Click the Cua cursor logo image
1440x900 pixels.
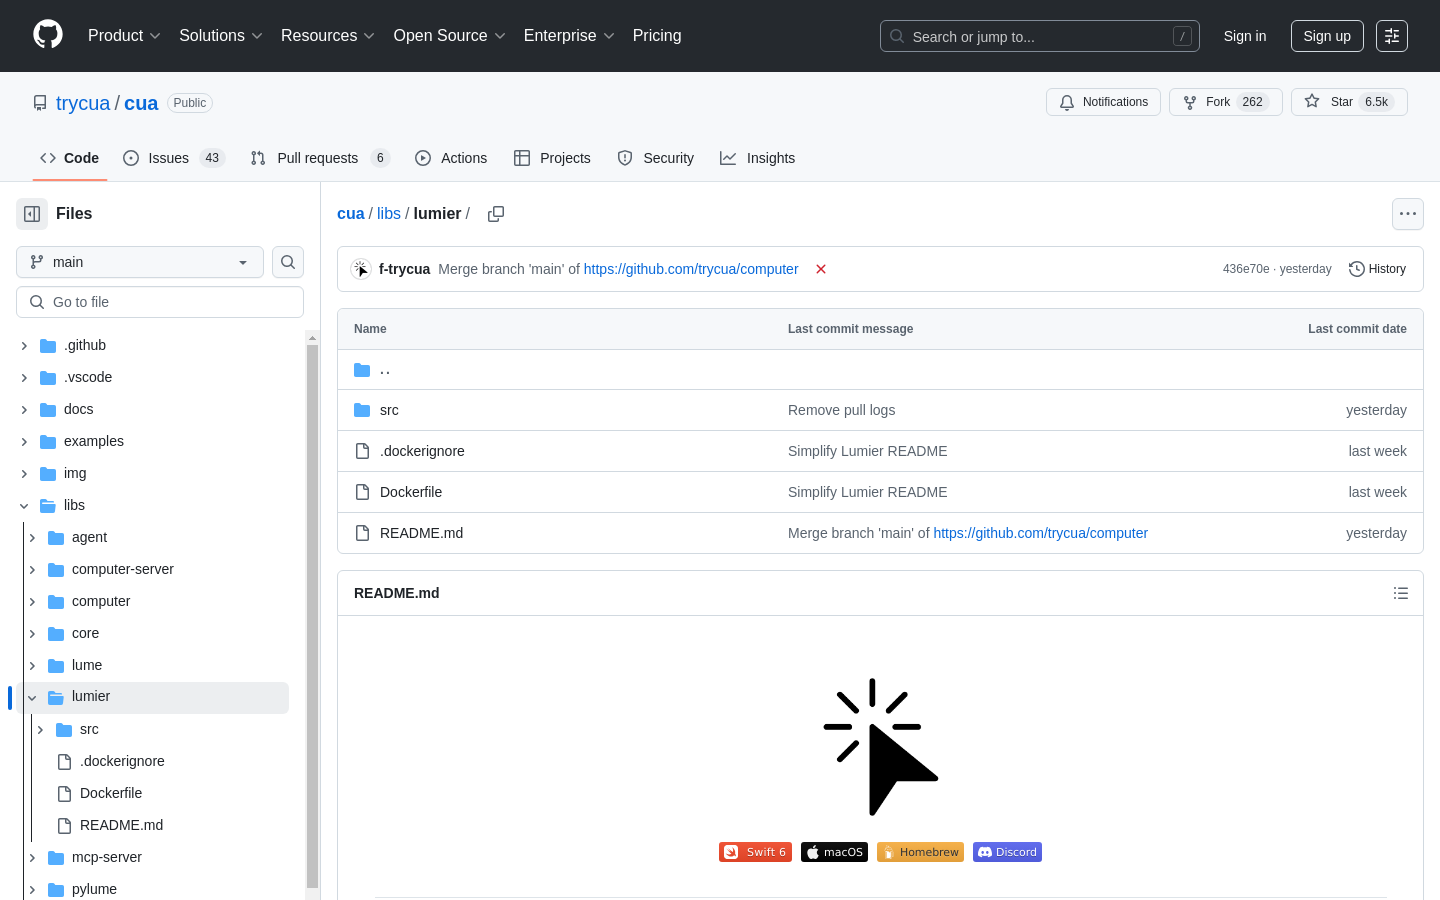[881, 747]
